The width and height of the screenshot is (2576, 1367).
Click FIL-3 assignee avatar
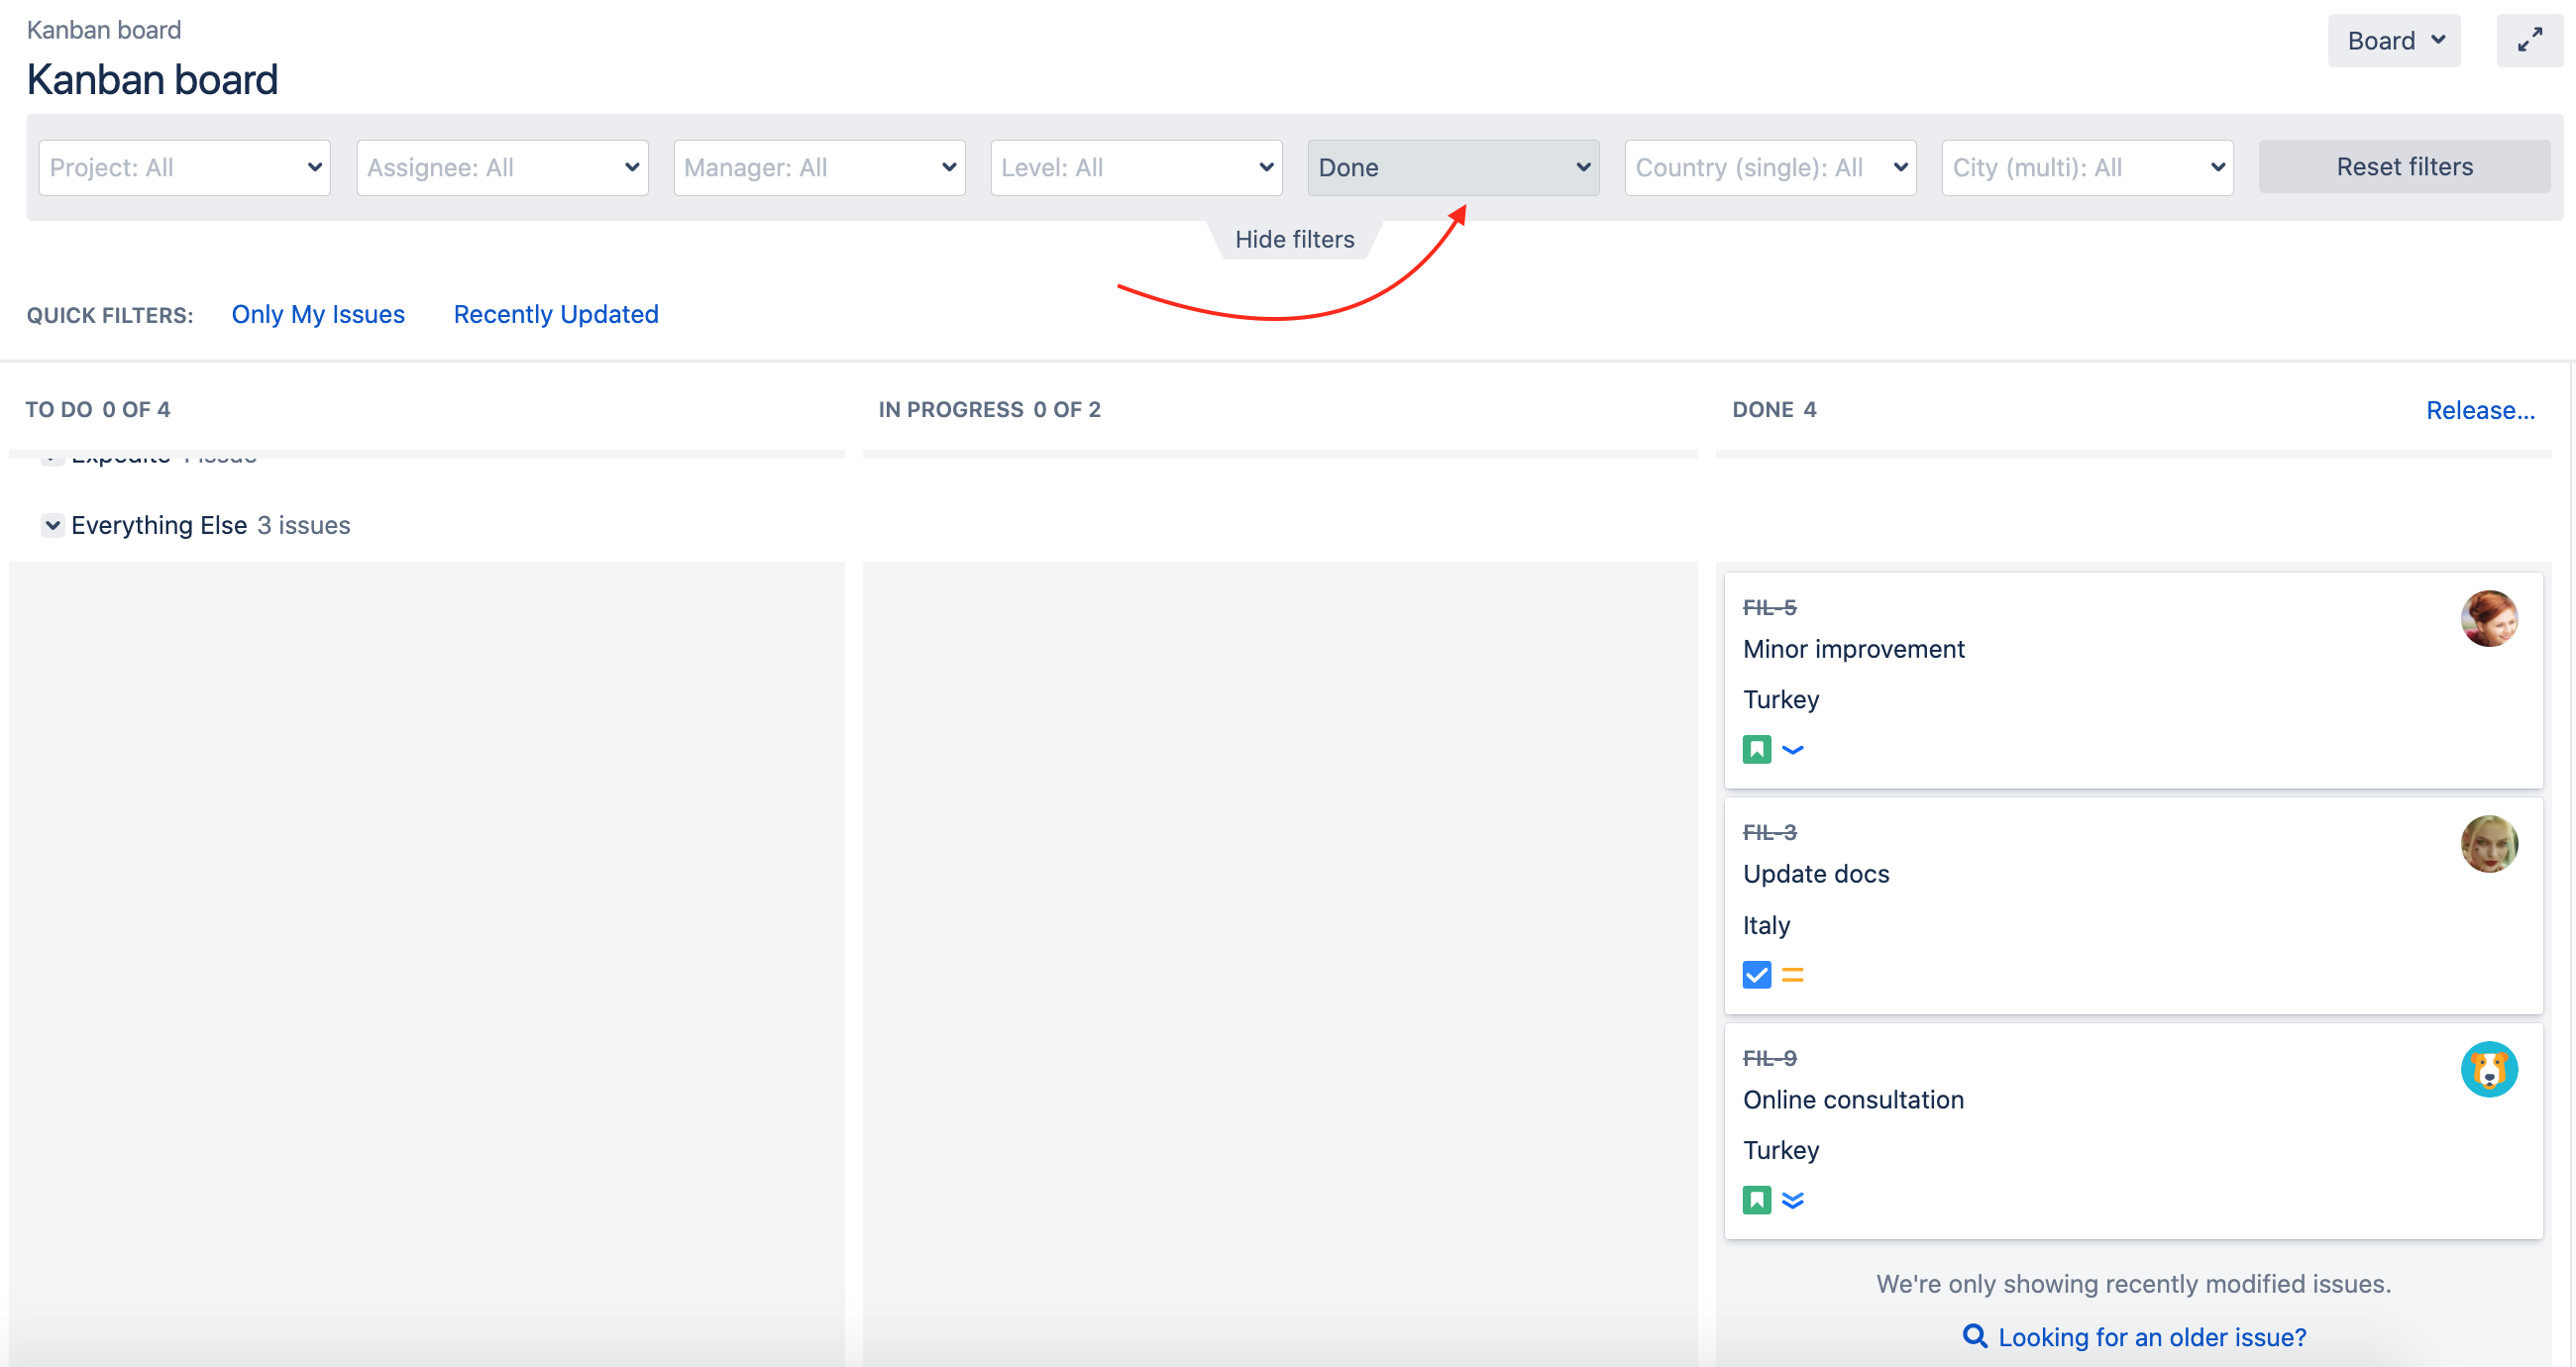[x=2488, y=844]
